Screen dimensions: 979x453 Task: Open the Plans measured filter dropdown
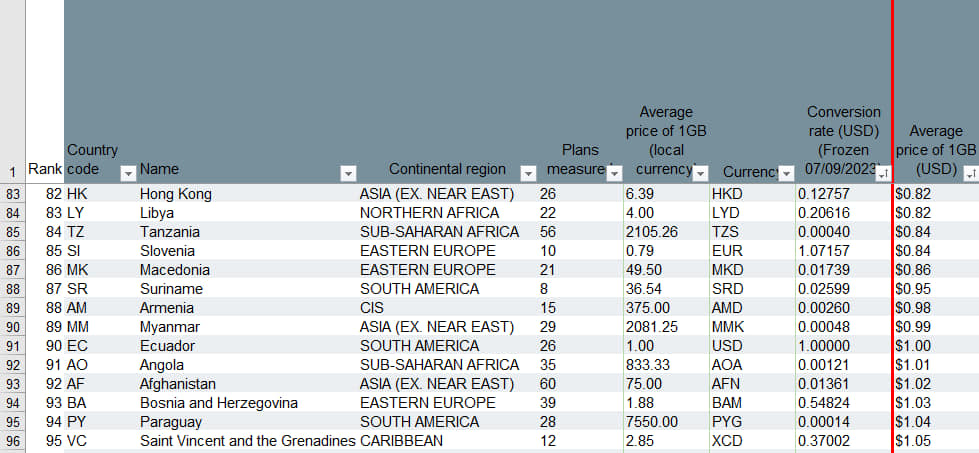tap(614, 173)
